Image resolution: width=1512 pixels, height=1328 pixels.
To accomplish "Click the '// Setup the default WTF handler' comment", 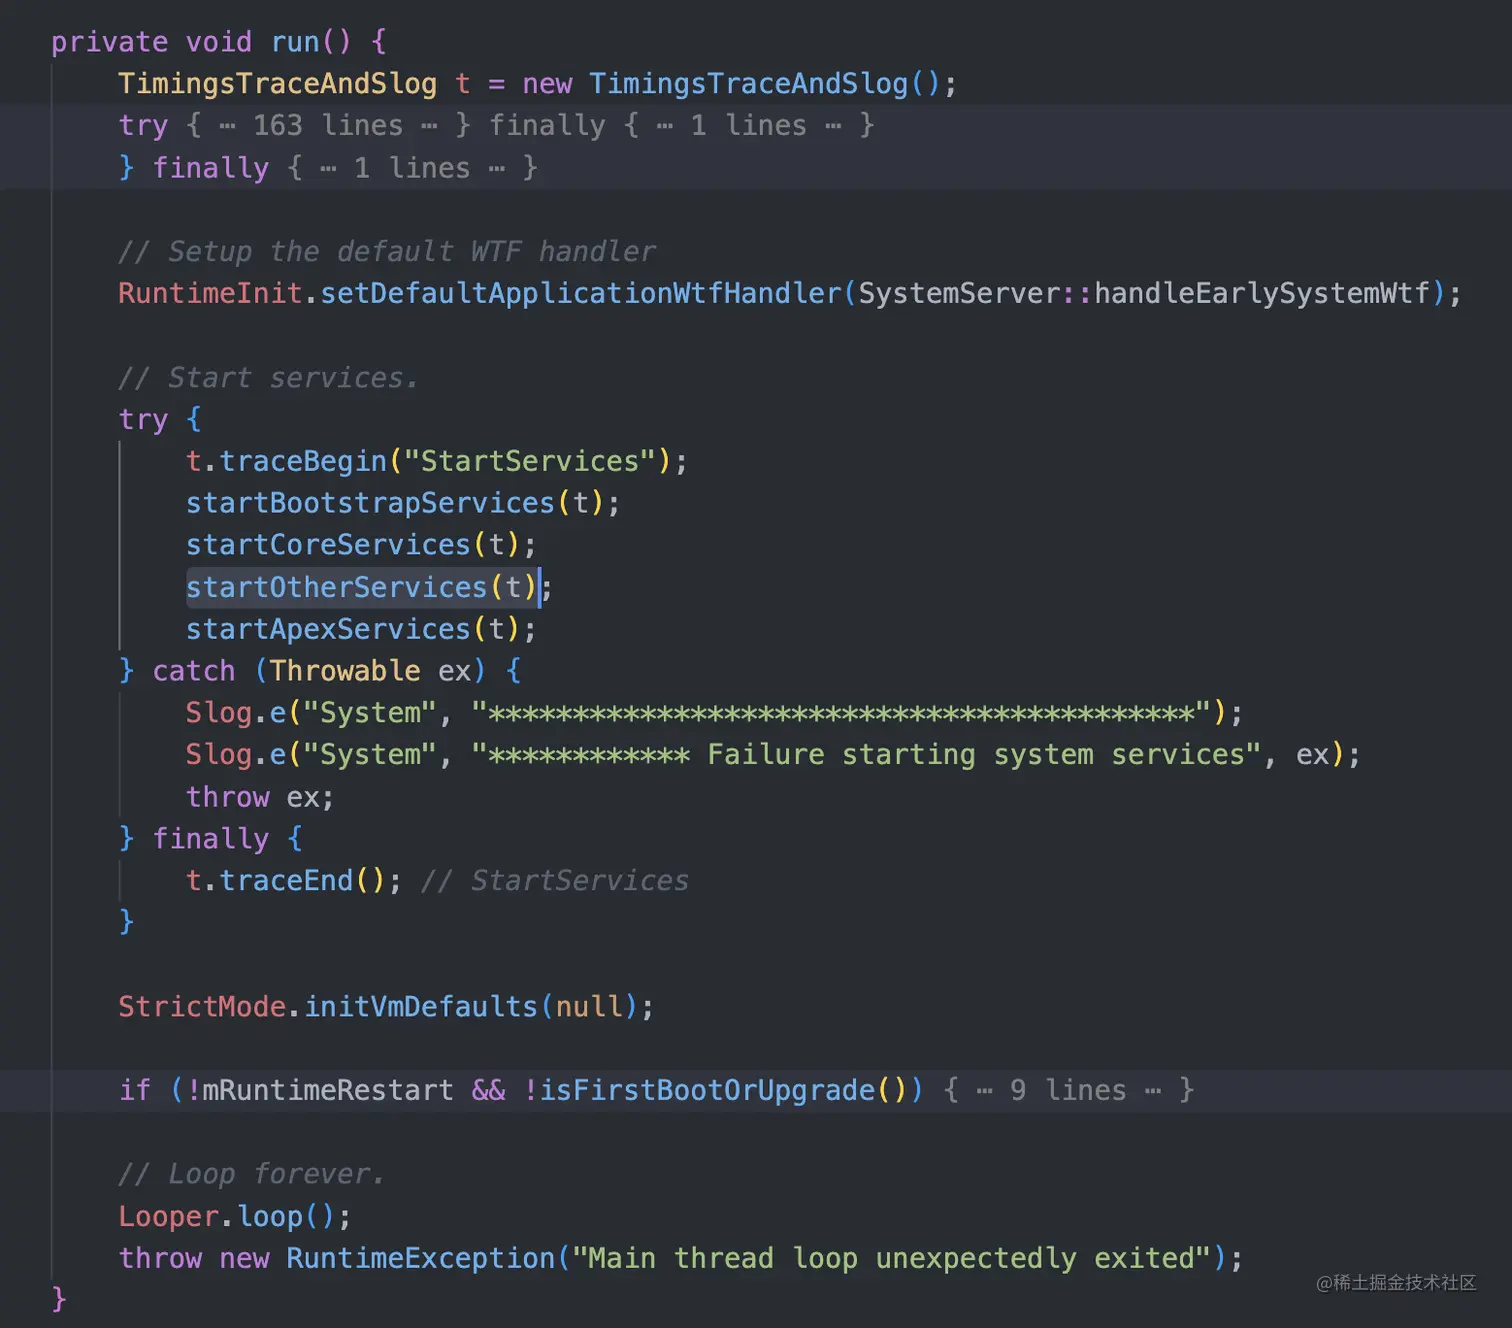I will (x=387, y=251).
